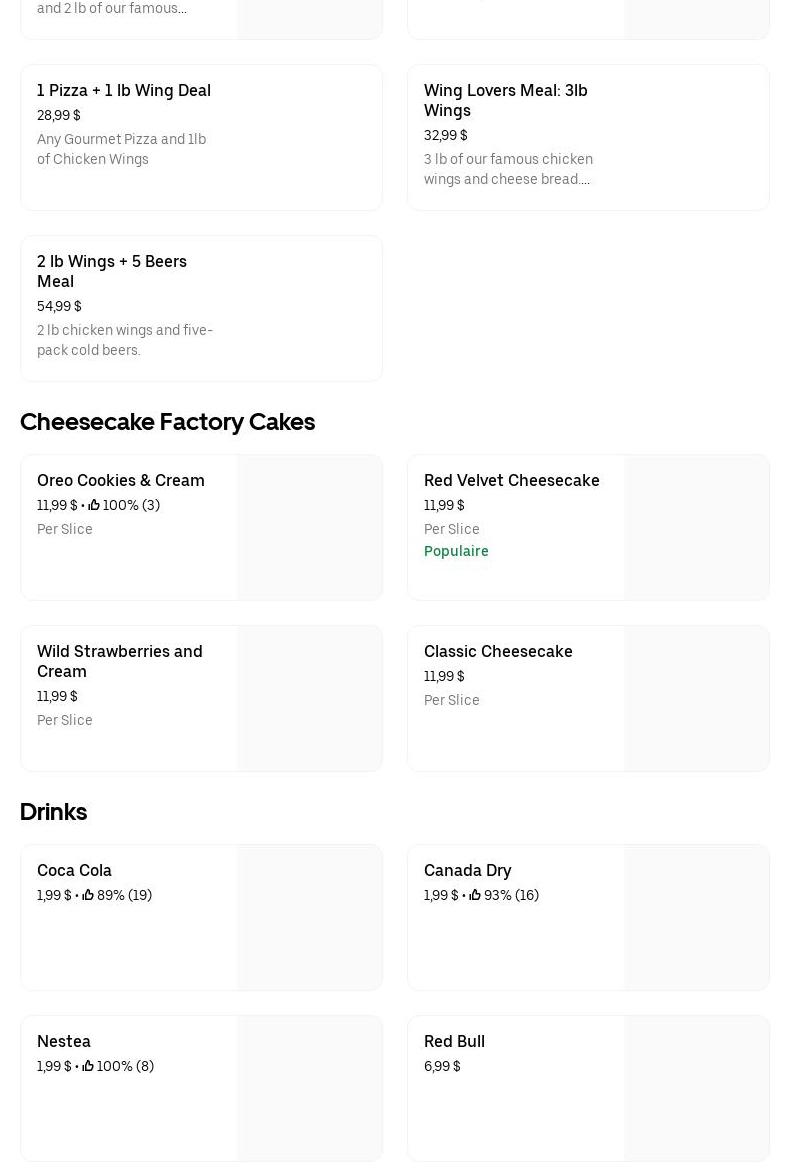804x1169 pixels.
Task: Open the Classic Cheesecake item title
Action: coord(498,651)
